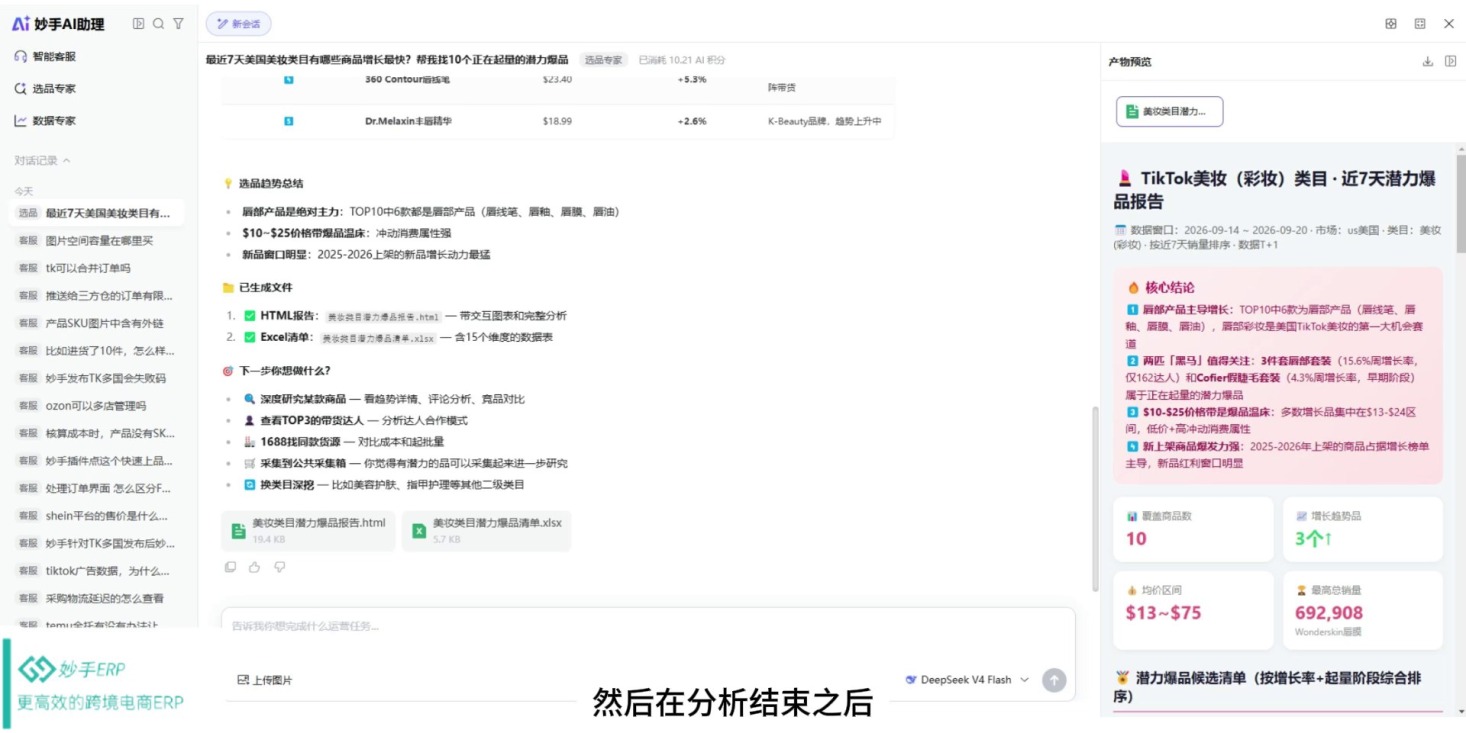Click 换类目深挖 suggestion line
Viewport: 1466px width, 733px height.
pyautogui.click(x=384, y=484)
